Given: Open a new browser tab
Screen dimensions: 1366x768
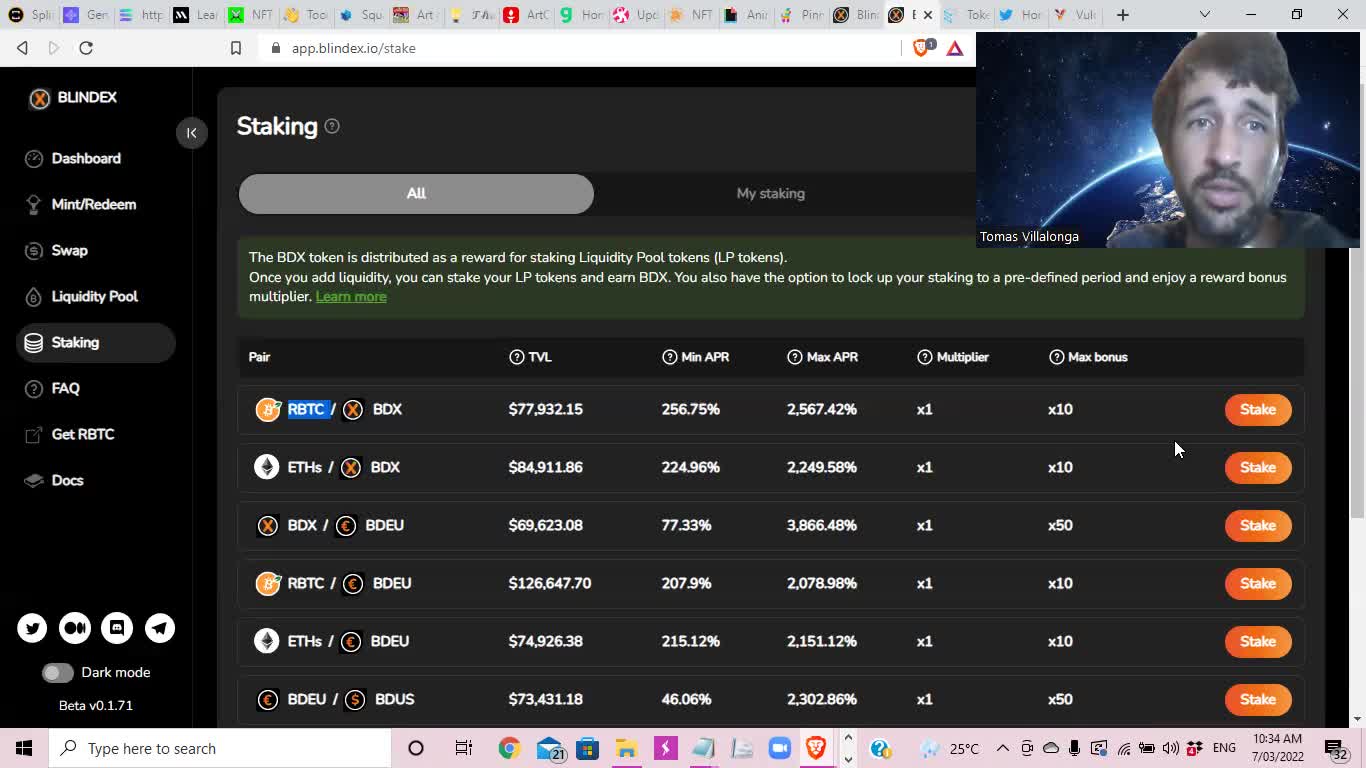Looking at the screenshot, I should (x=1123, y=15).
